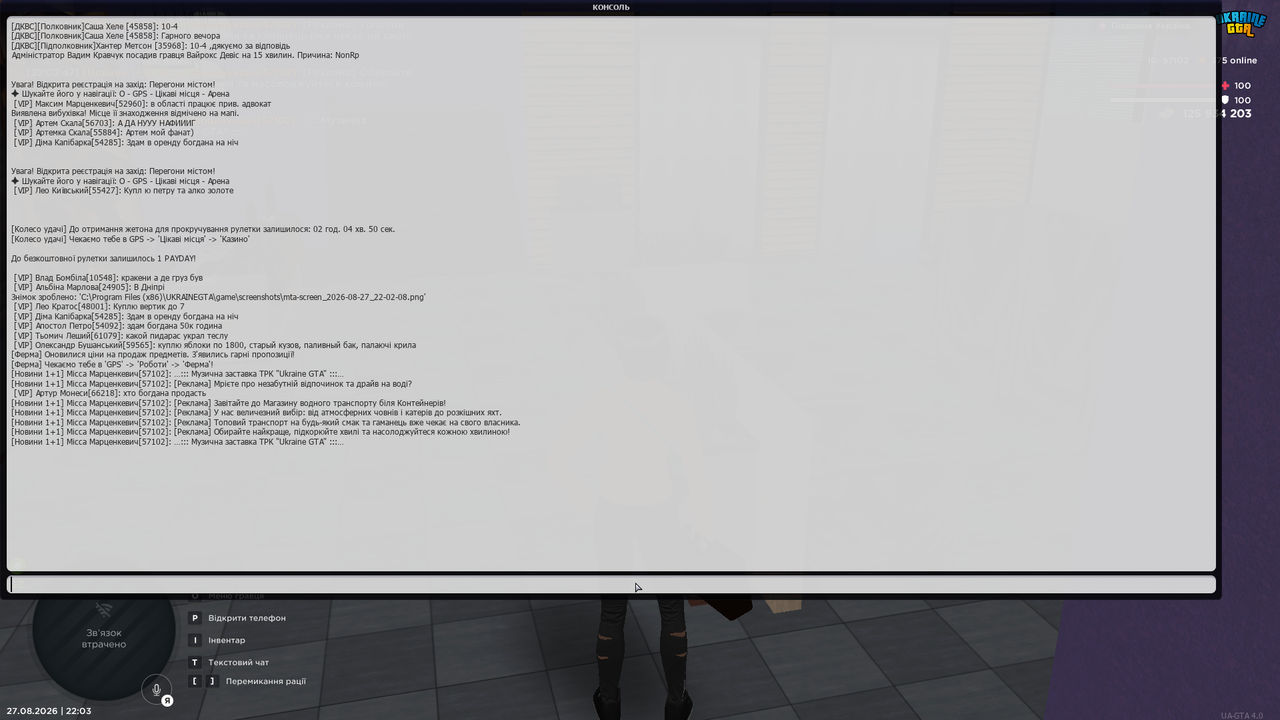Click the Альбіна Марлова В Дніпрі line
Screen dimensions: 1280x720
pos(89,287)
